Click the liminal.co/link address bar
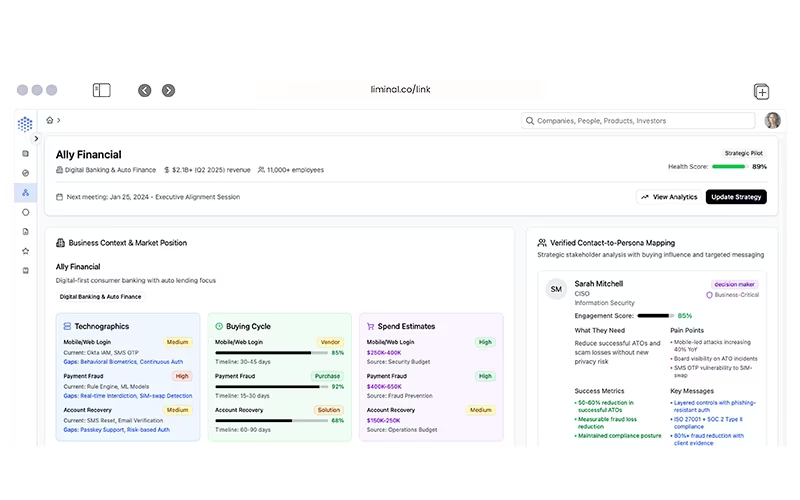This screenshot has height=500, width=800. pyautogui.click(x=401, y=89)
